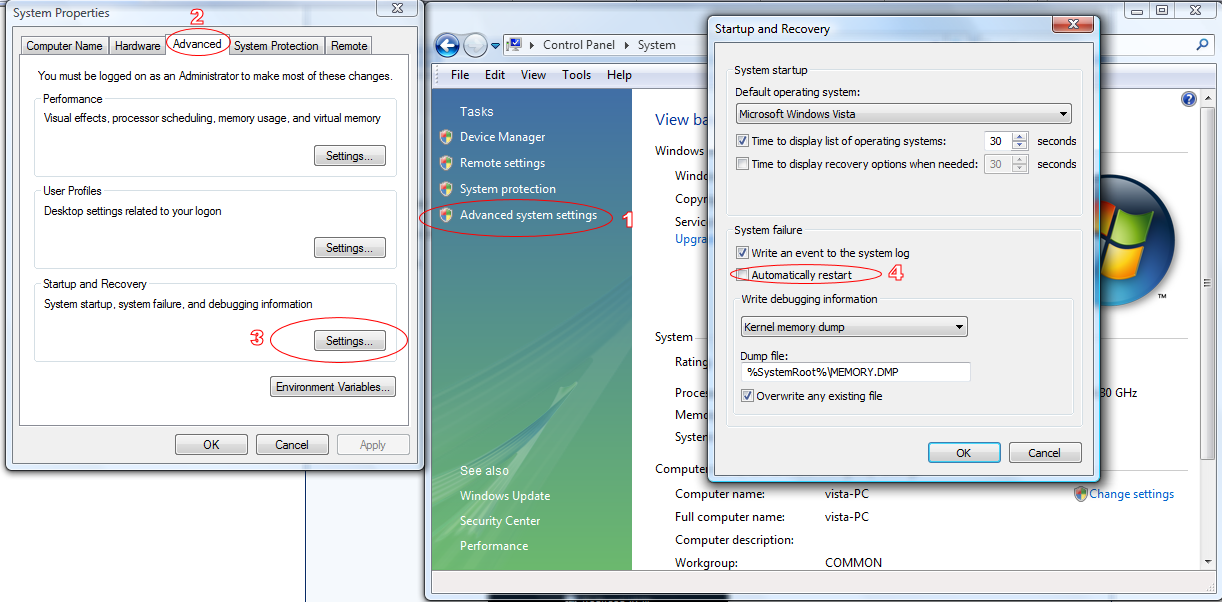Image resolution: width=1222 pixels, height=602 pixels.
Task: Click the shield icon beside System protection
Action: (x=446, y=189)
